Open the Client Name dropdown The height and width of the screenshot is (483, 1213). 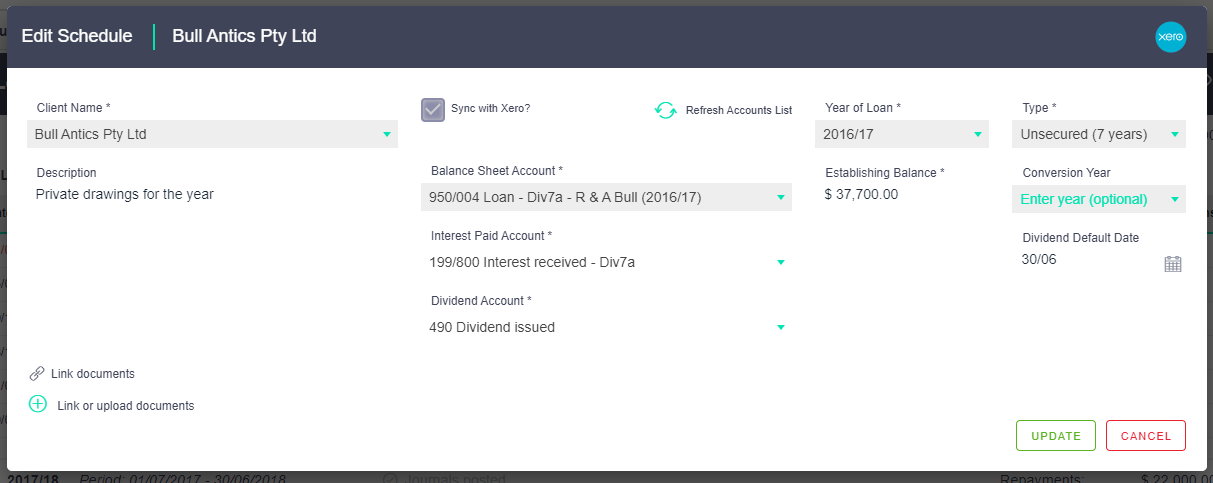(x=212, y=134)
